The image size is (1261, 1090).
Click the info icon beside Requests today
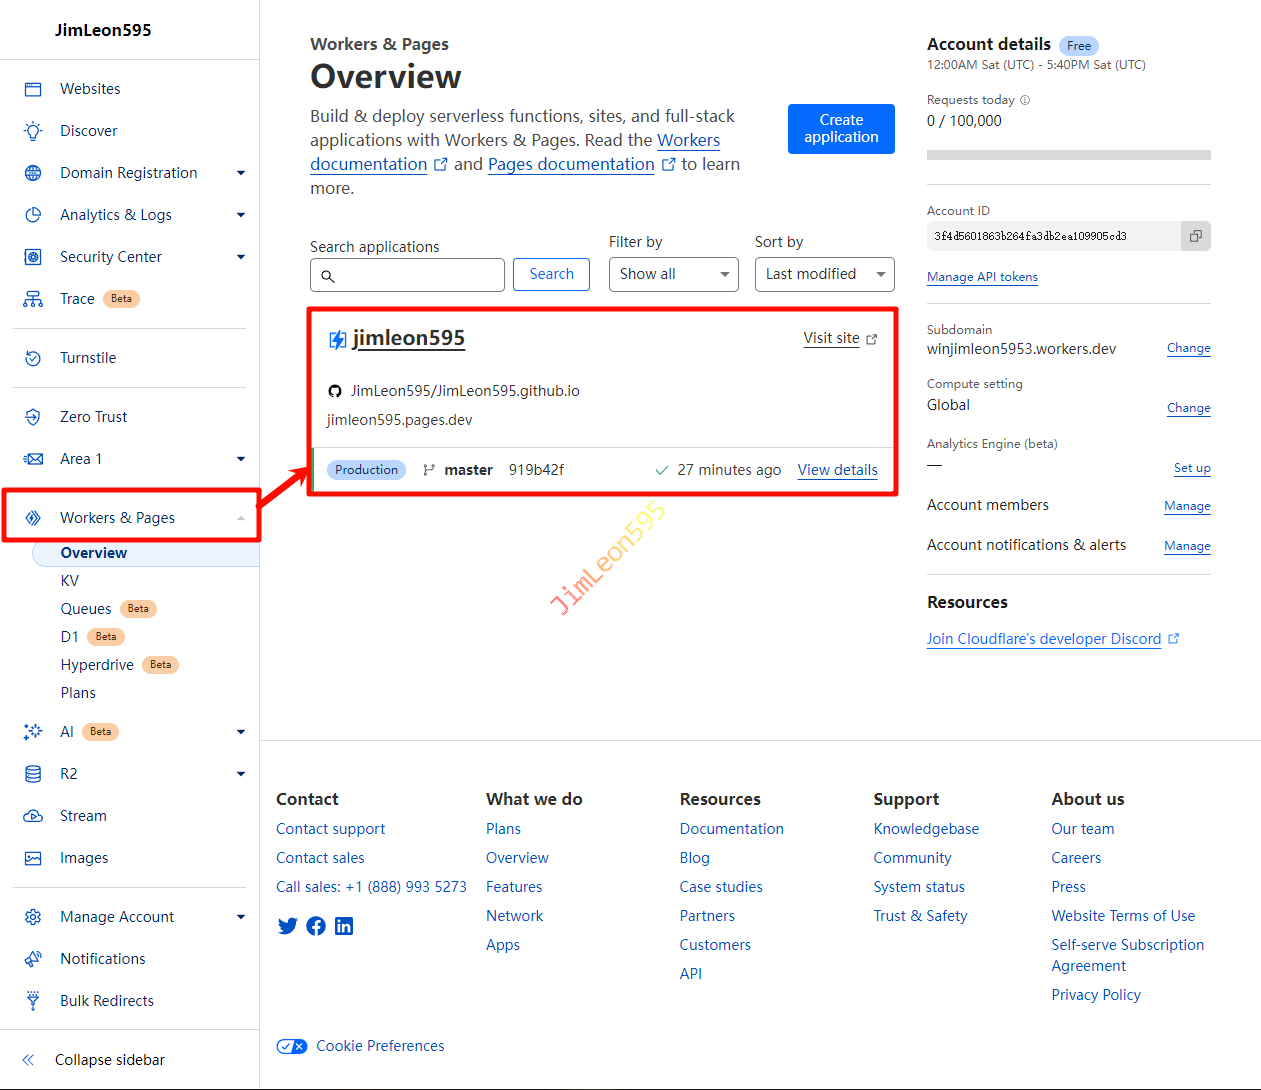point(1025,100)
